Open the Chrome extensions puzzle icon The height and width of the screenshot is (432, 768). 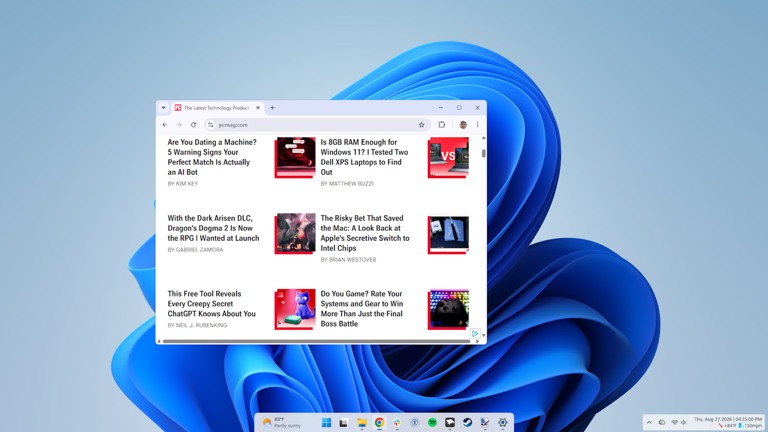(442, 125)
